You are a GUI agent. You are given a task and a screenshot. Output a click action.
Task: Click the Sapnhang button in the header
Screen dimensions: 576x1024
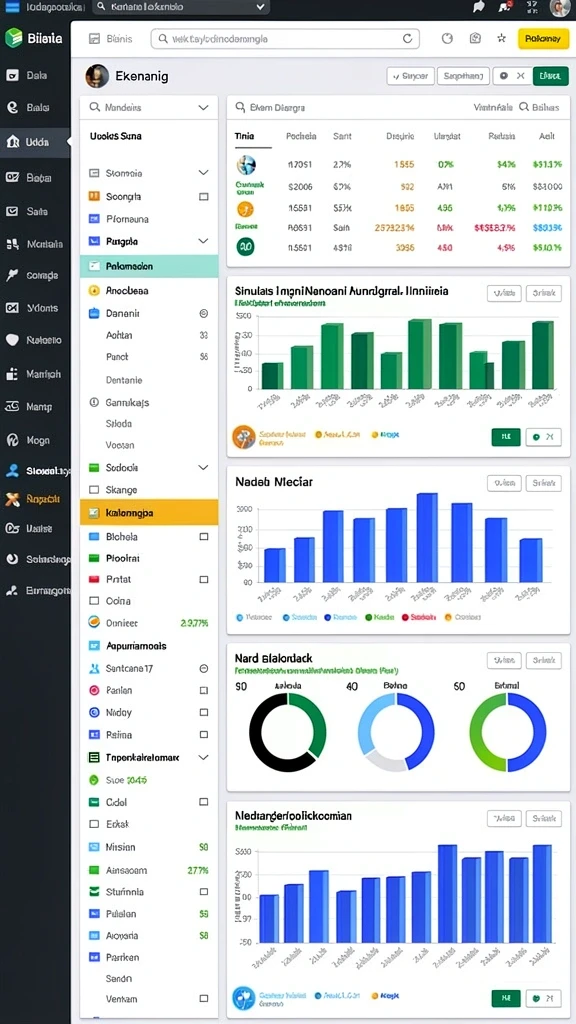tap(463, 76)
